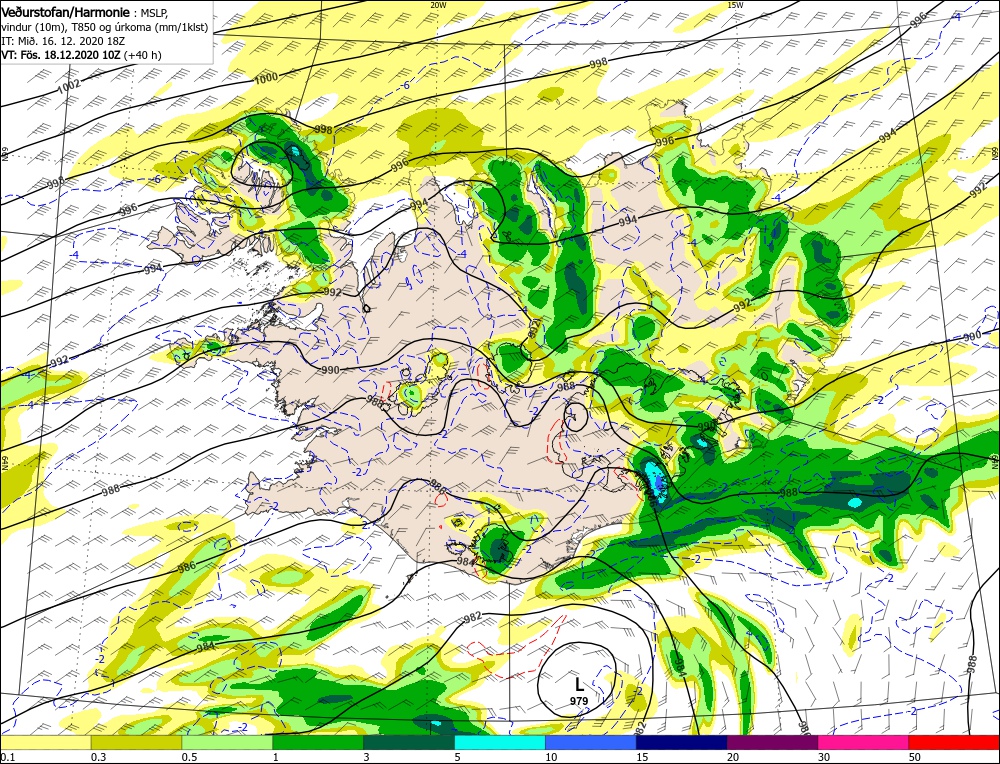Click the olive 0.3–0.5 legend swatch
Image resolution: width=1000 pixels, height=764 pixels.
pyautogui.click(x=136, y=742)
